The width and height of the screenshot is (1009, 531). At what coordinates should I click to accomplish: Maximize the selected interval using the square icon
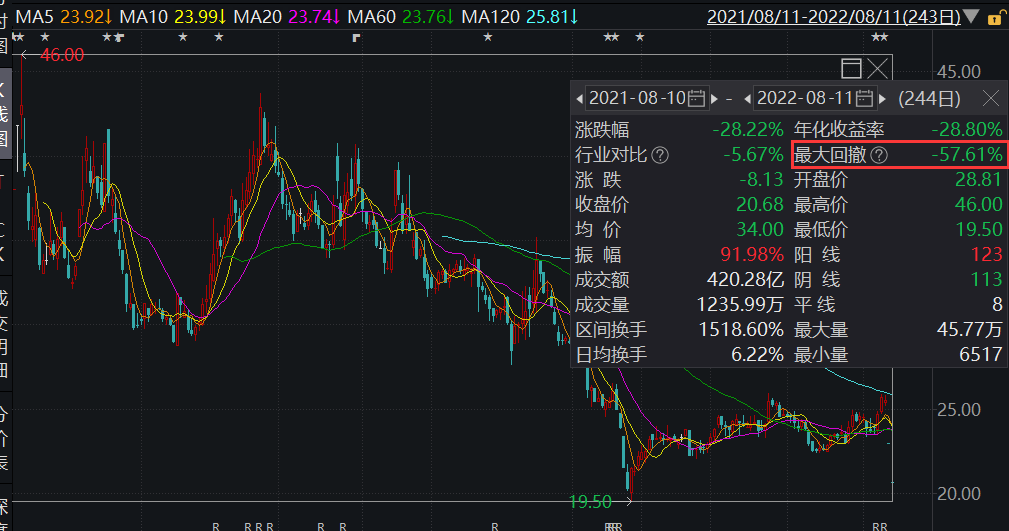coord(851,68)
